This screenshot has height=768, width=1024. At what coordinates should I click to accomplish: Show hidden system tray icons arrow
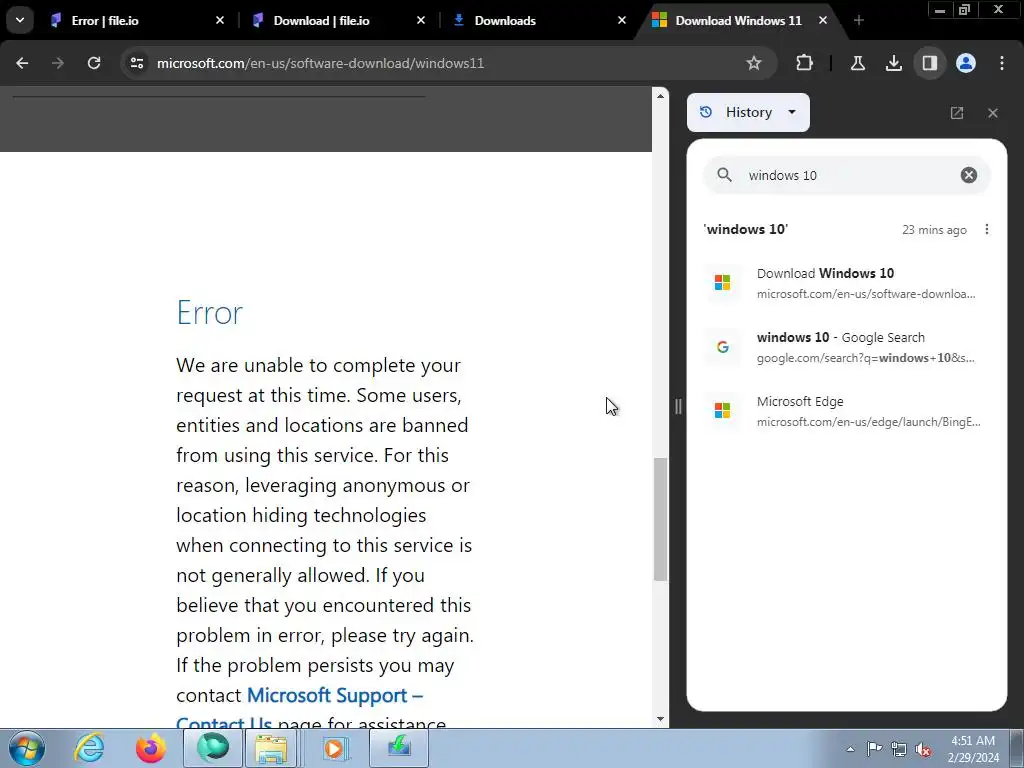850,749
